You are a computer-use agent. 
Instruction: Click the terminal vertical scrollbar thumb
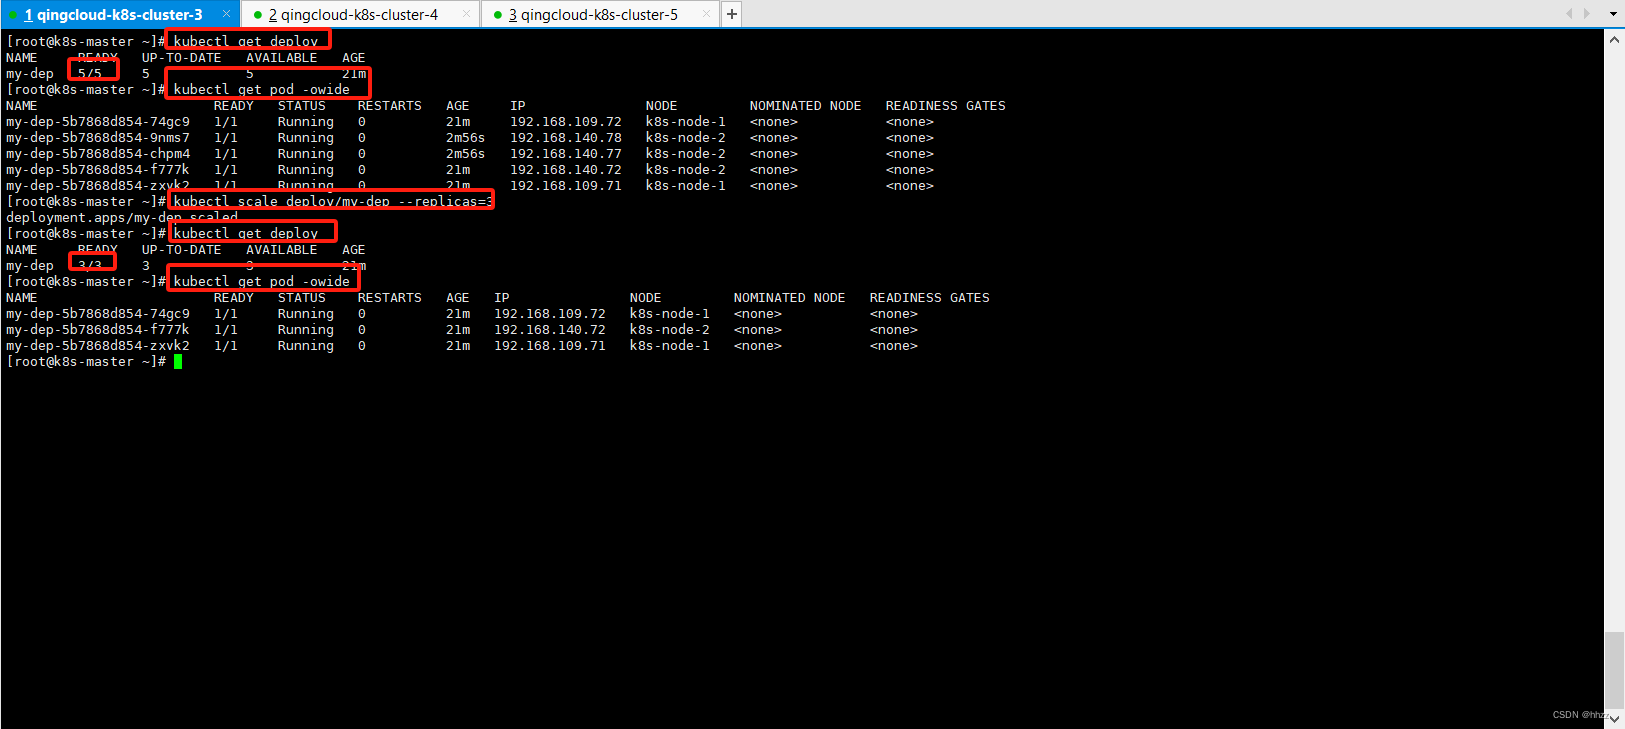click(x=1614, y=670)
